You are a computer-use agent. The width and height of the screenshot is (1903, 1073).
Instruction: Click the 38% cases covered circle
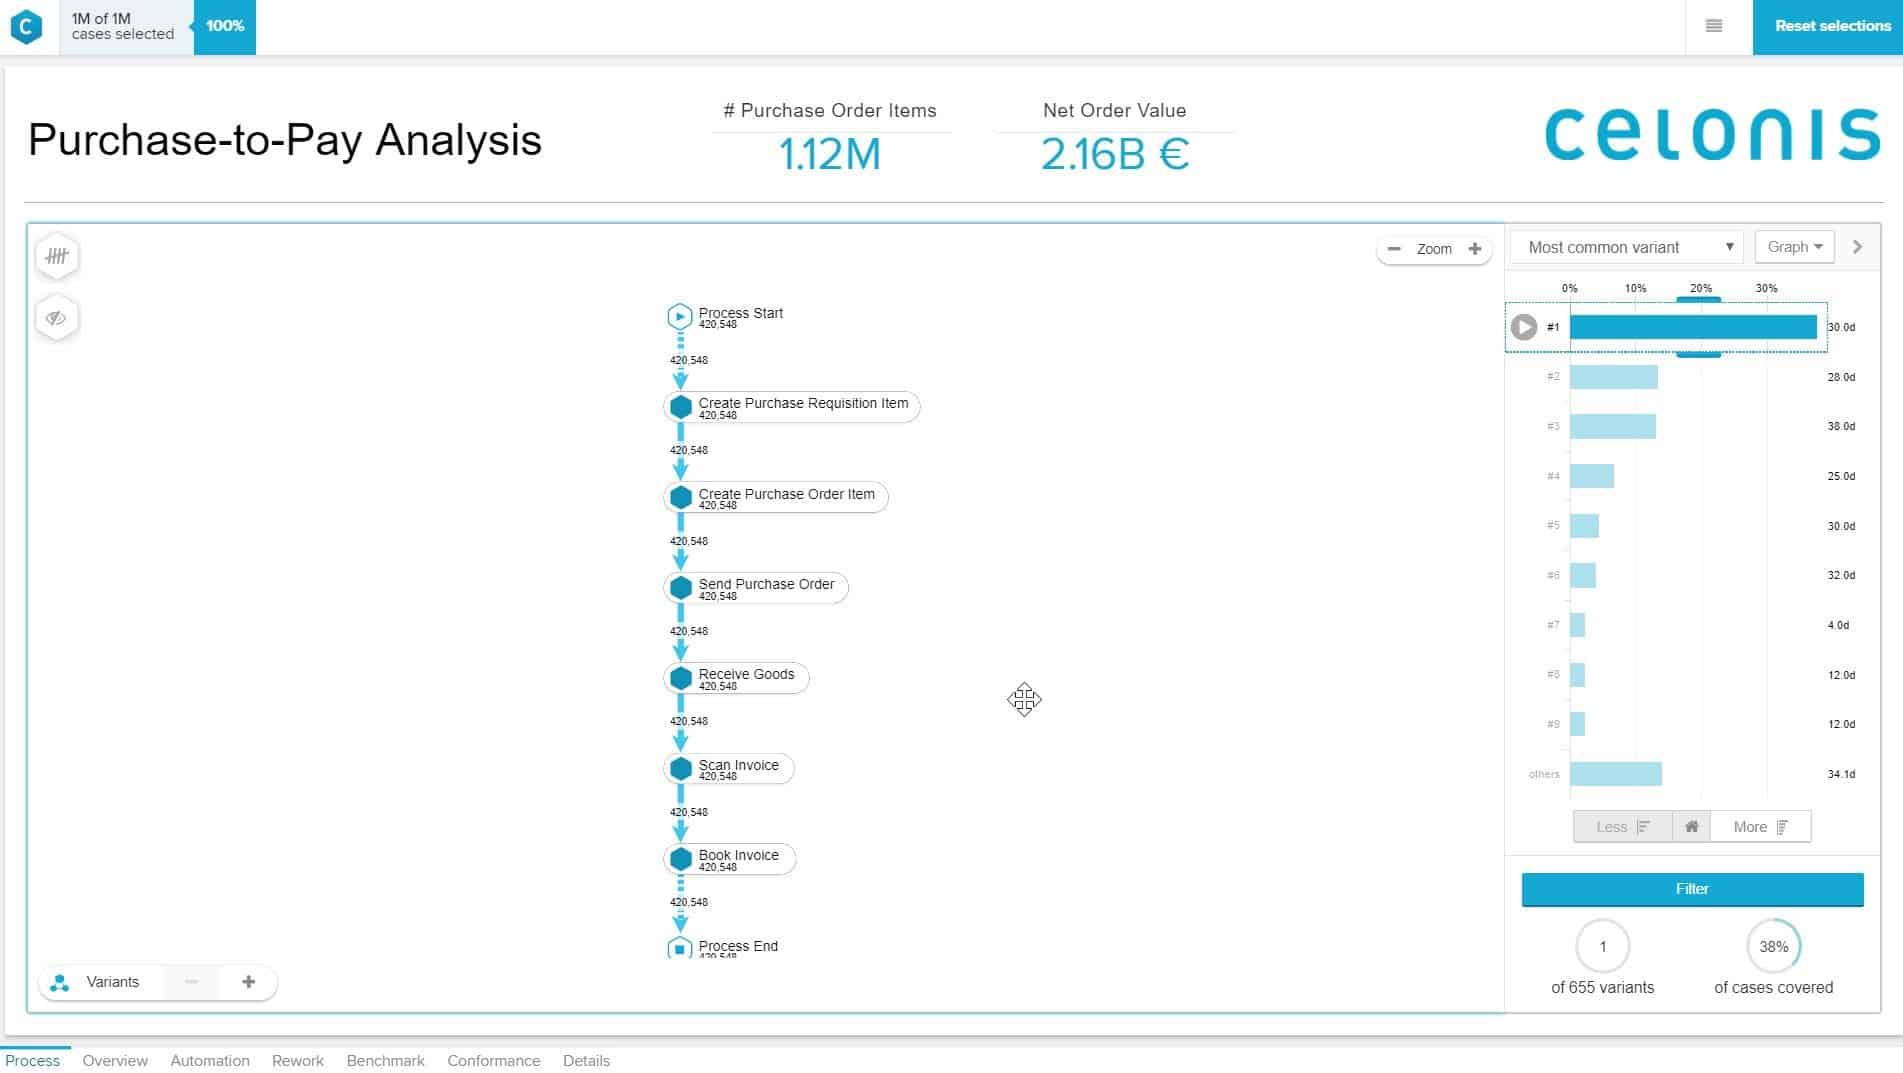coord(1774,946)
